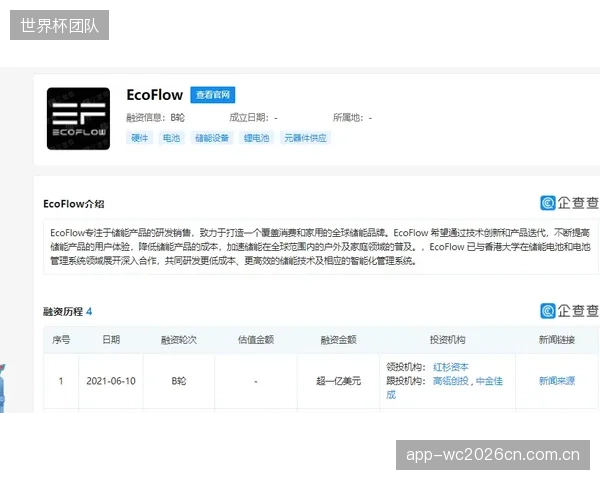
Task: Open the 查看官网 official website button
Action: click(213, 95)
